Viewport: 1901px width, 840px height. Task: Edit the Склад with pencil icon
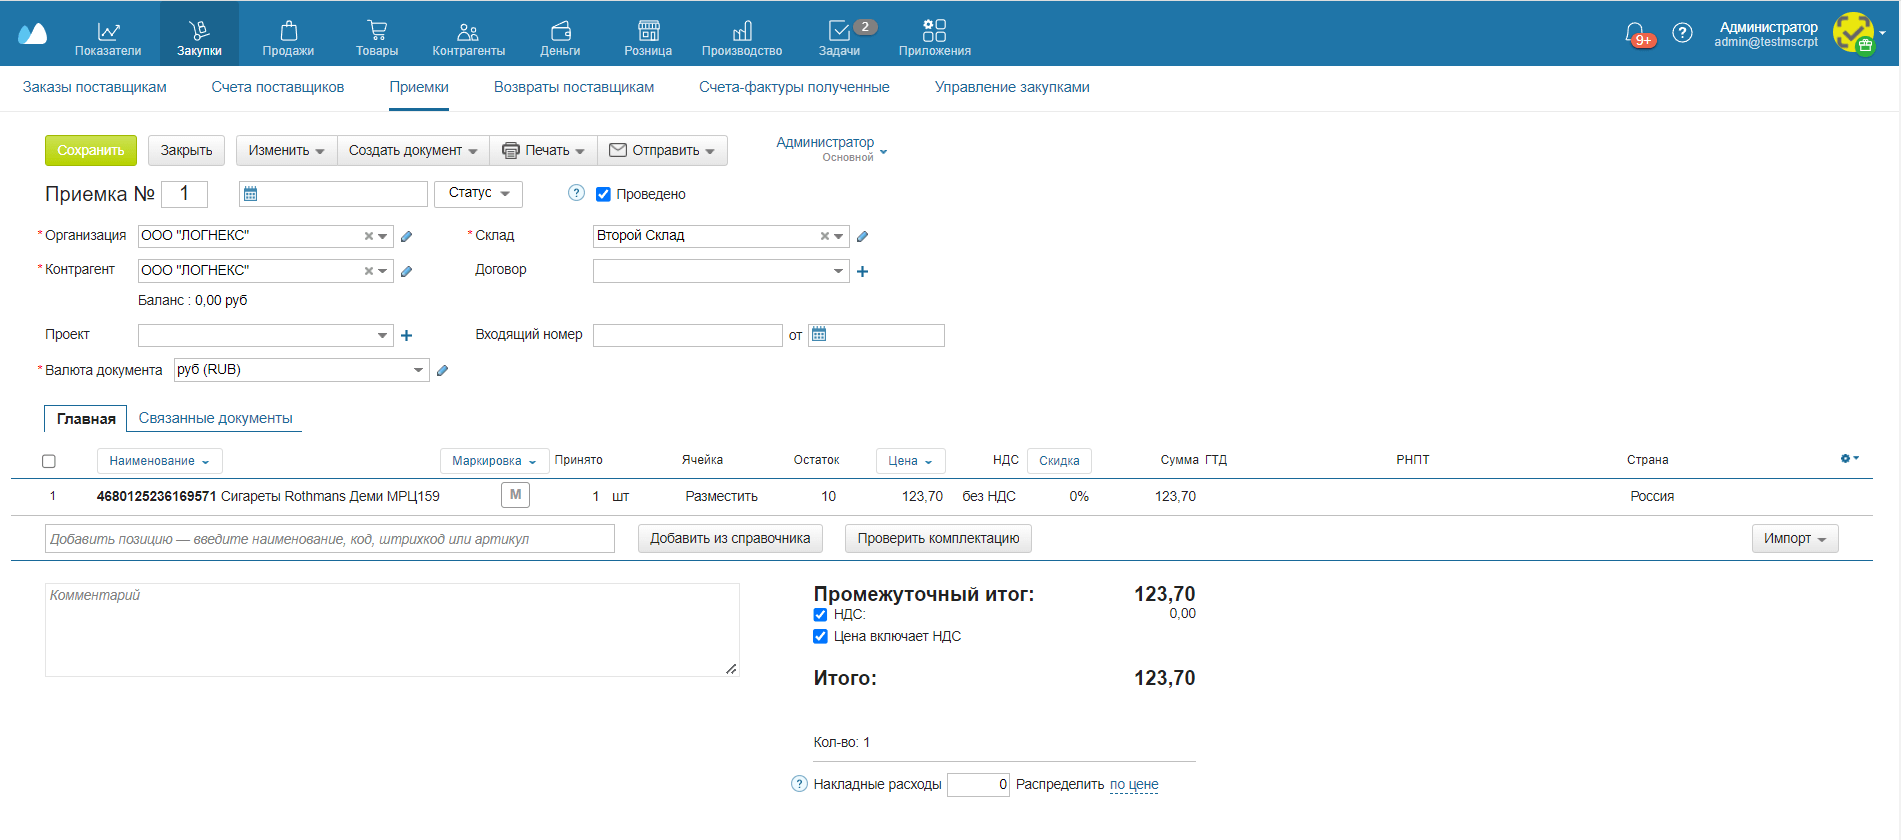pyautogui.click(x=862, y=236)
